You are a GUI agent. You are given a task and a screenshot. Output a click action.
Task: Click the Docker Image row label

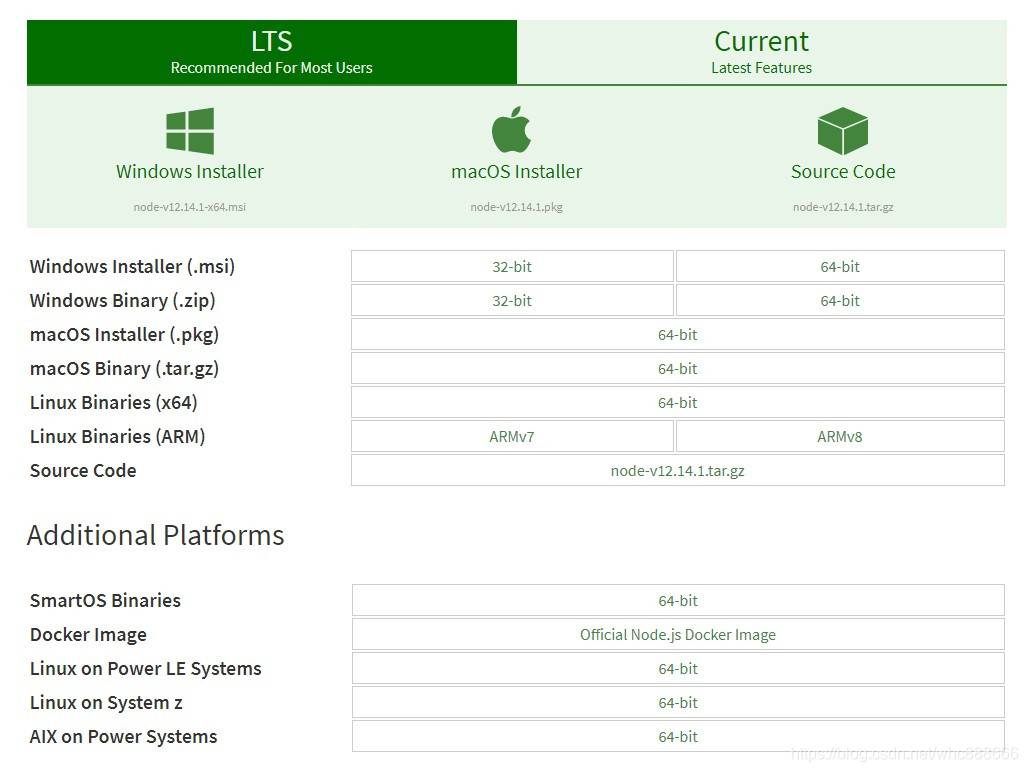point(88,635)
